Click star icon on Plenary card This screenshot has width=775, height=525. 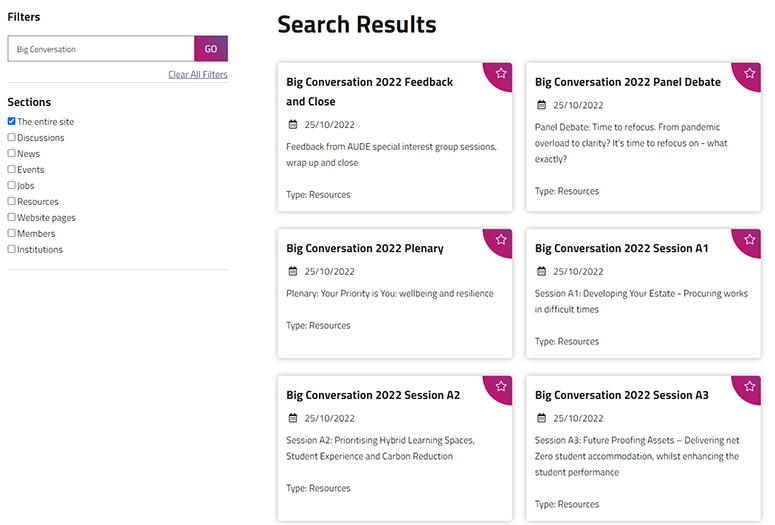tap(501, 239)
